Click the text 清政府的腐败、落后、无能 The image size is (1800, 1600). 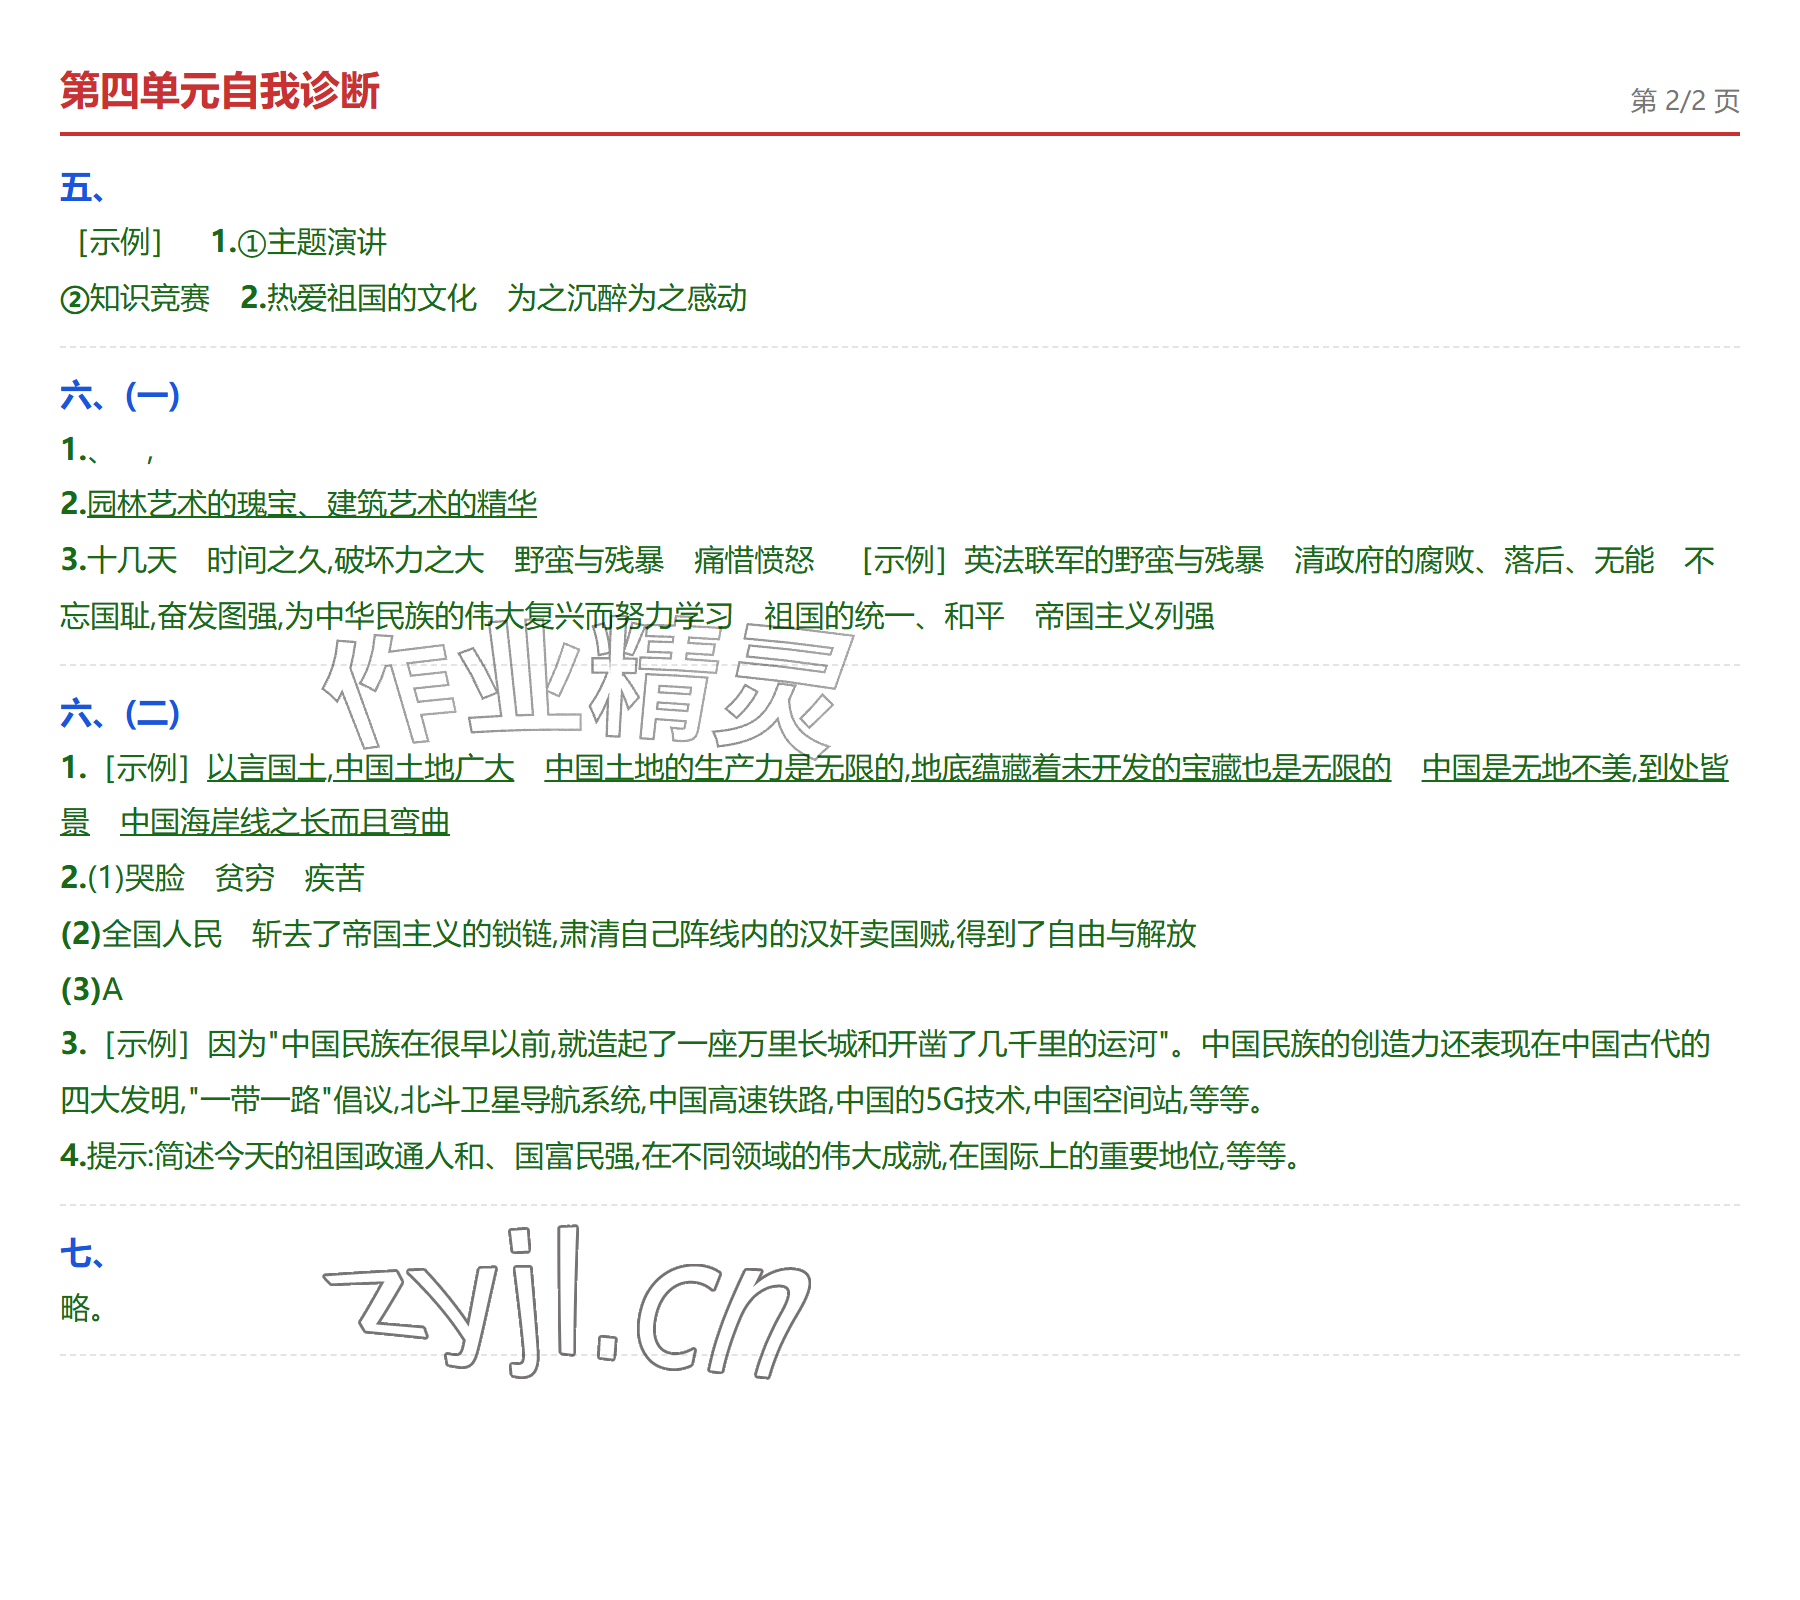1474,560
